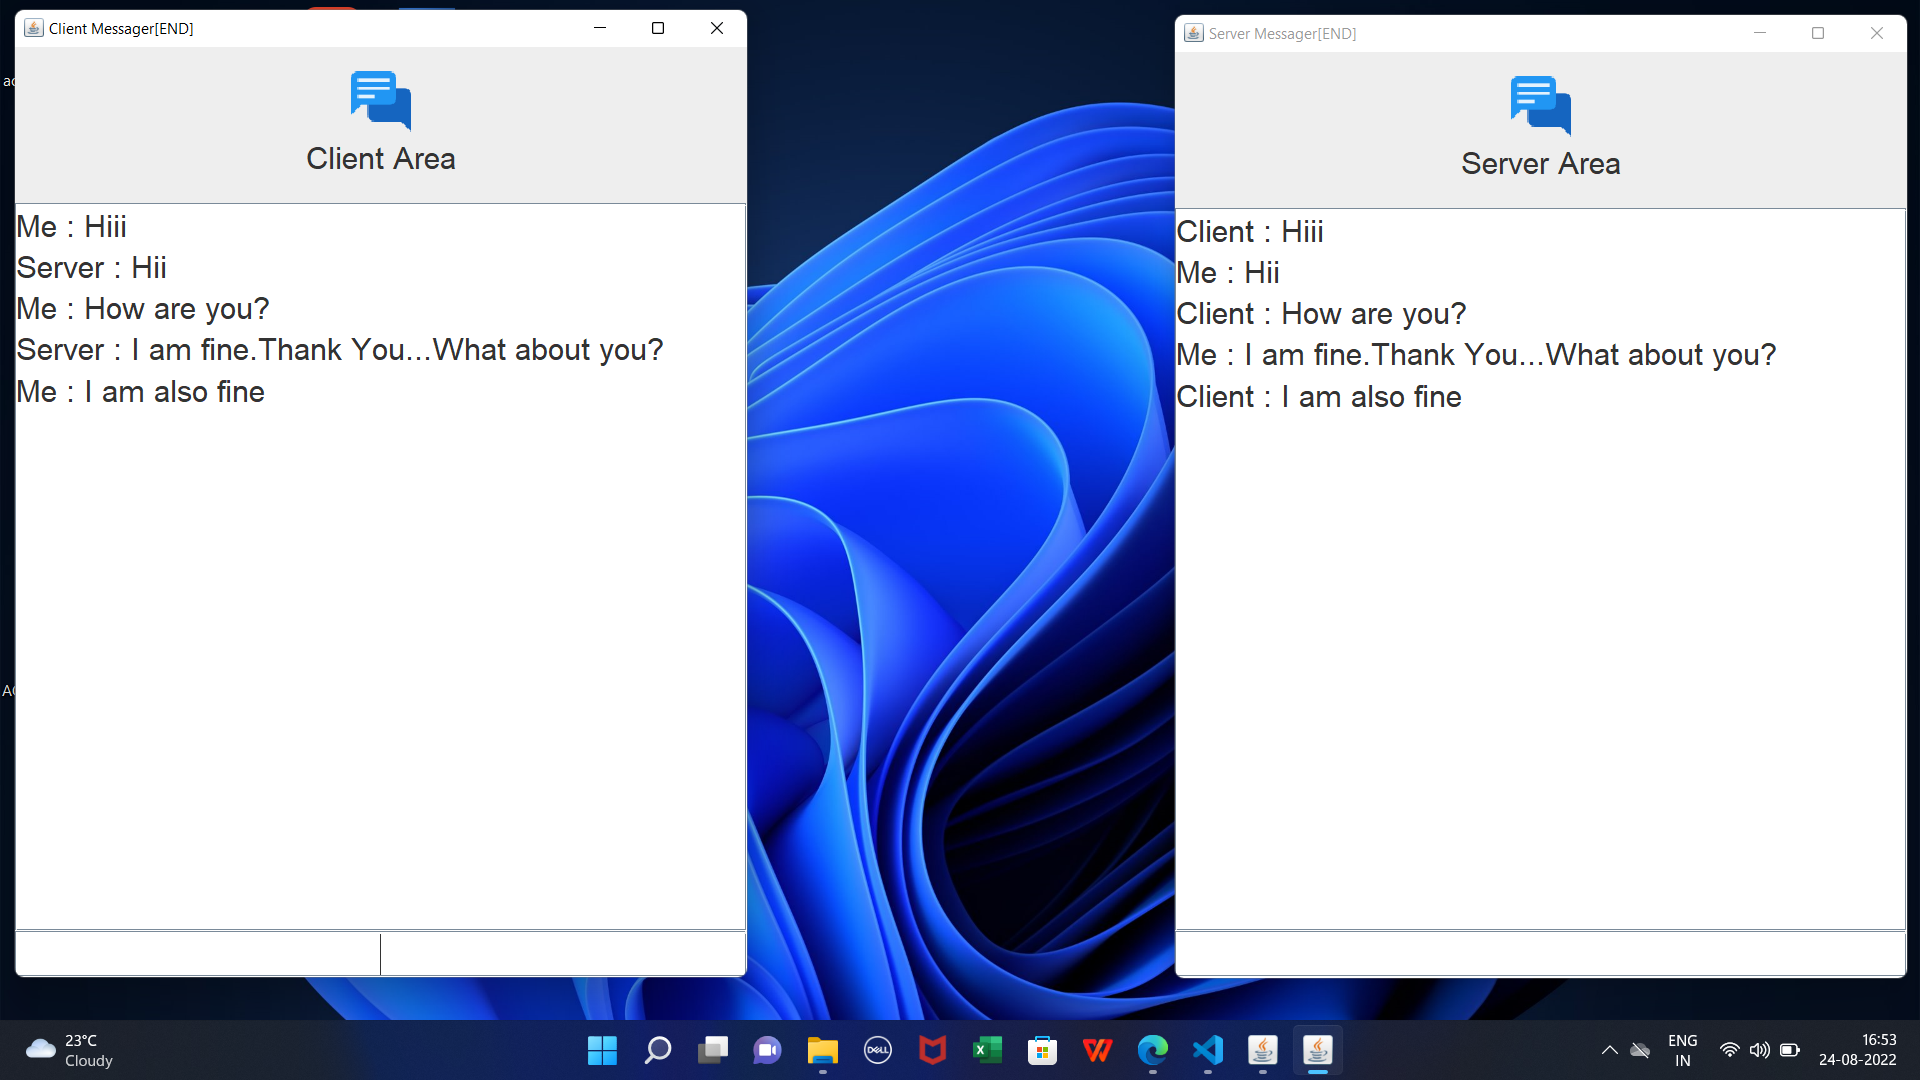
Task: Open Visual Studio Code from the taskbar
Action: [x=1208, y=1050]
